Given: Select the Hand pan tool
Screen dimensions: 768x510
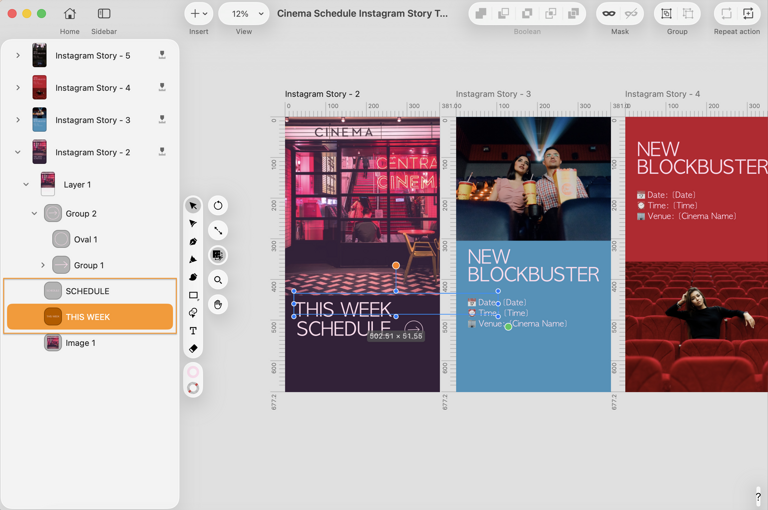Looking at the screenshot, I should [x=218, y=305].
